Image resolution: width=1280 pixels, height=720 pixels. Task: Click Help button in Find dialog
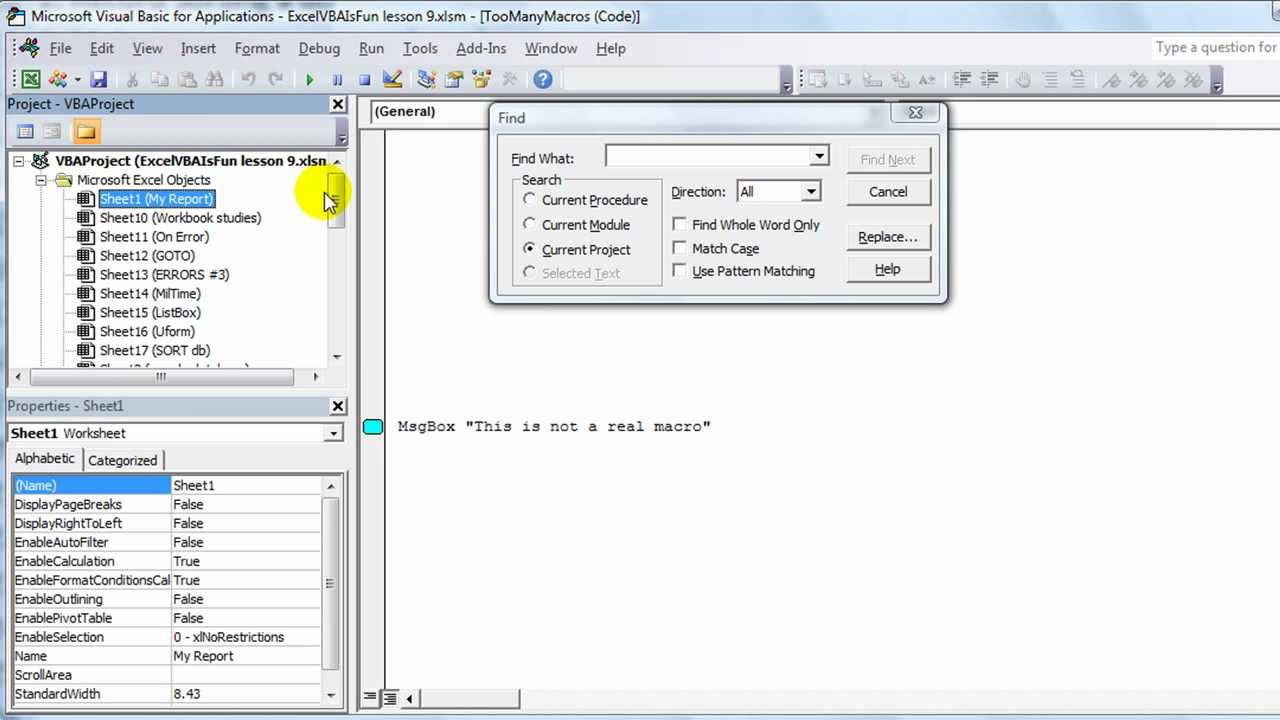point(888,269)
